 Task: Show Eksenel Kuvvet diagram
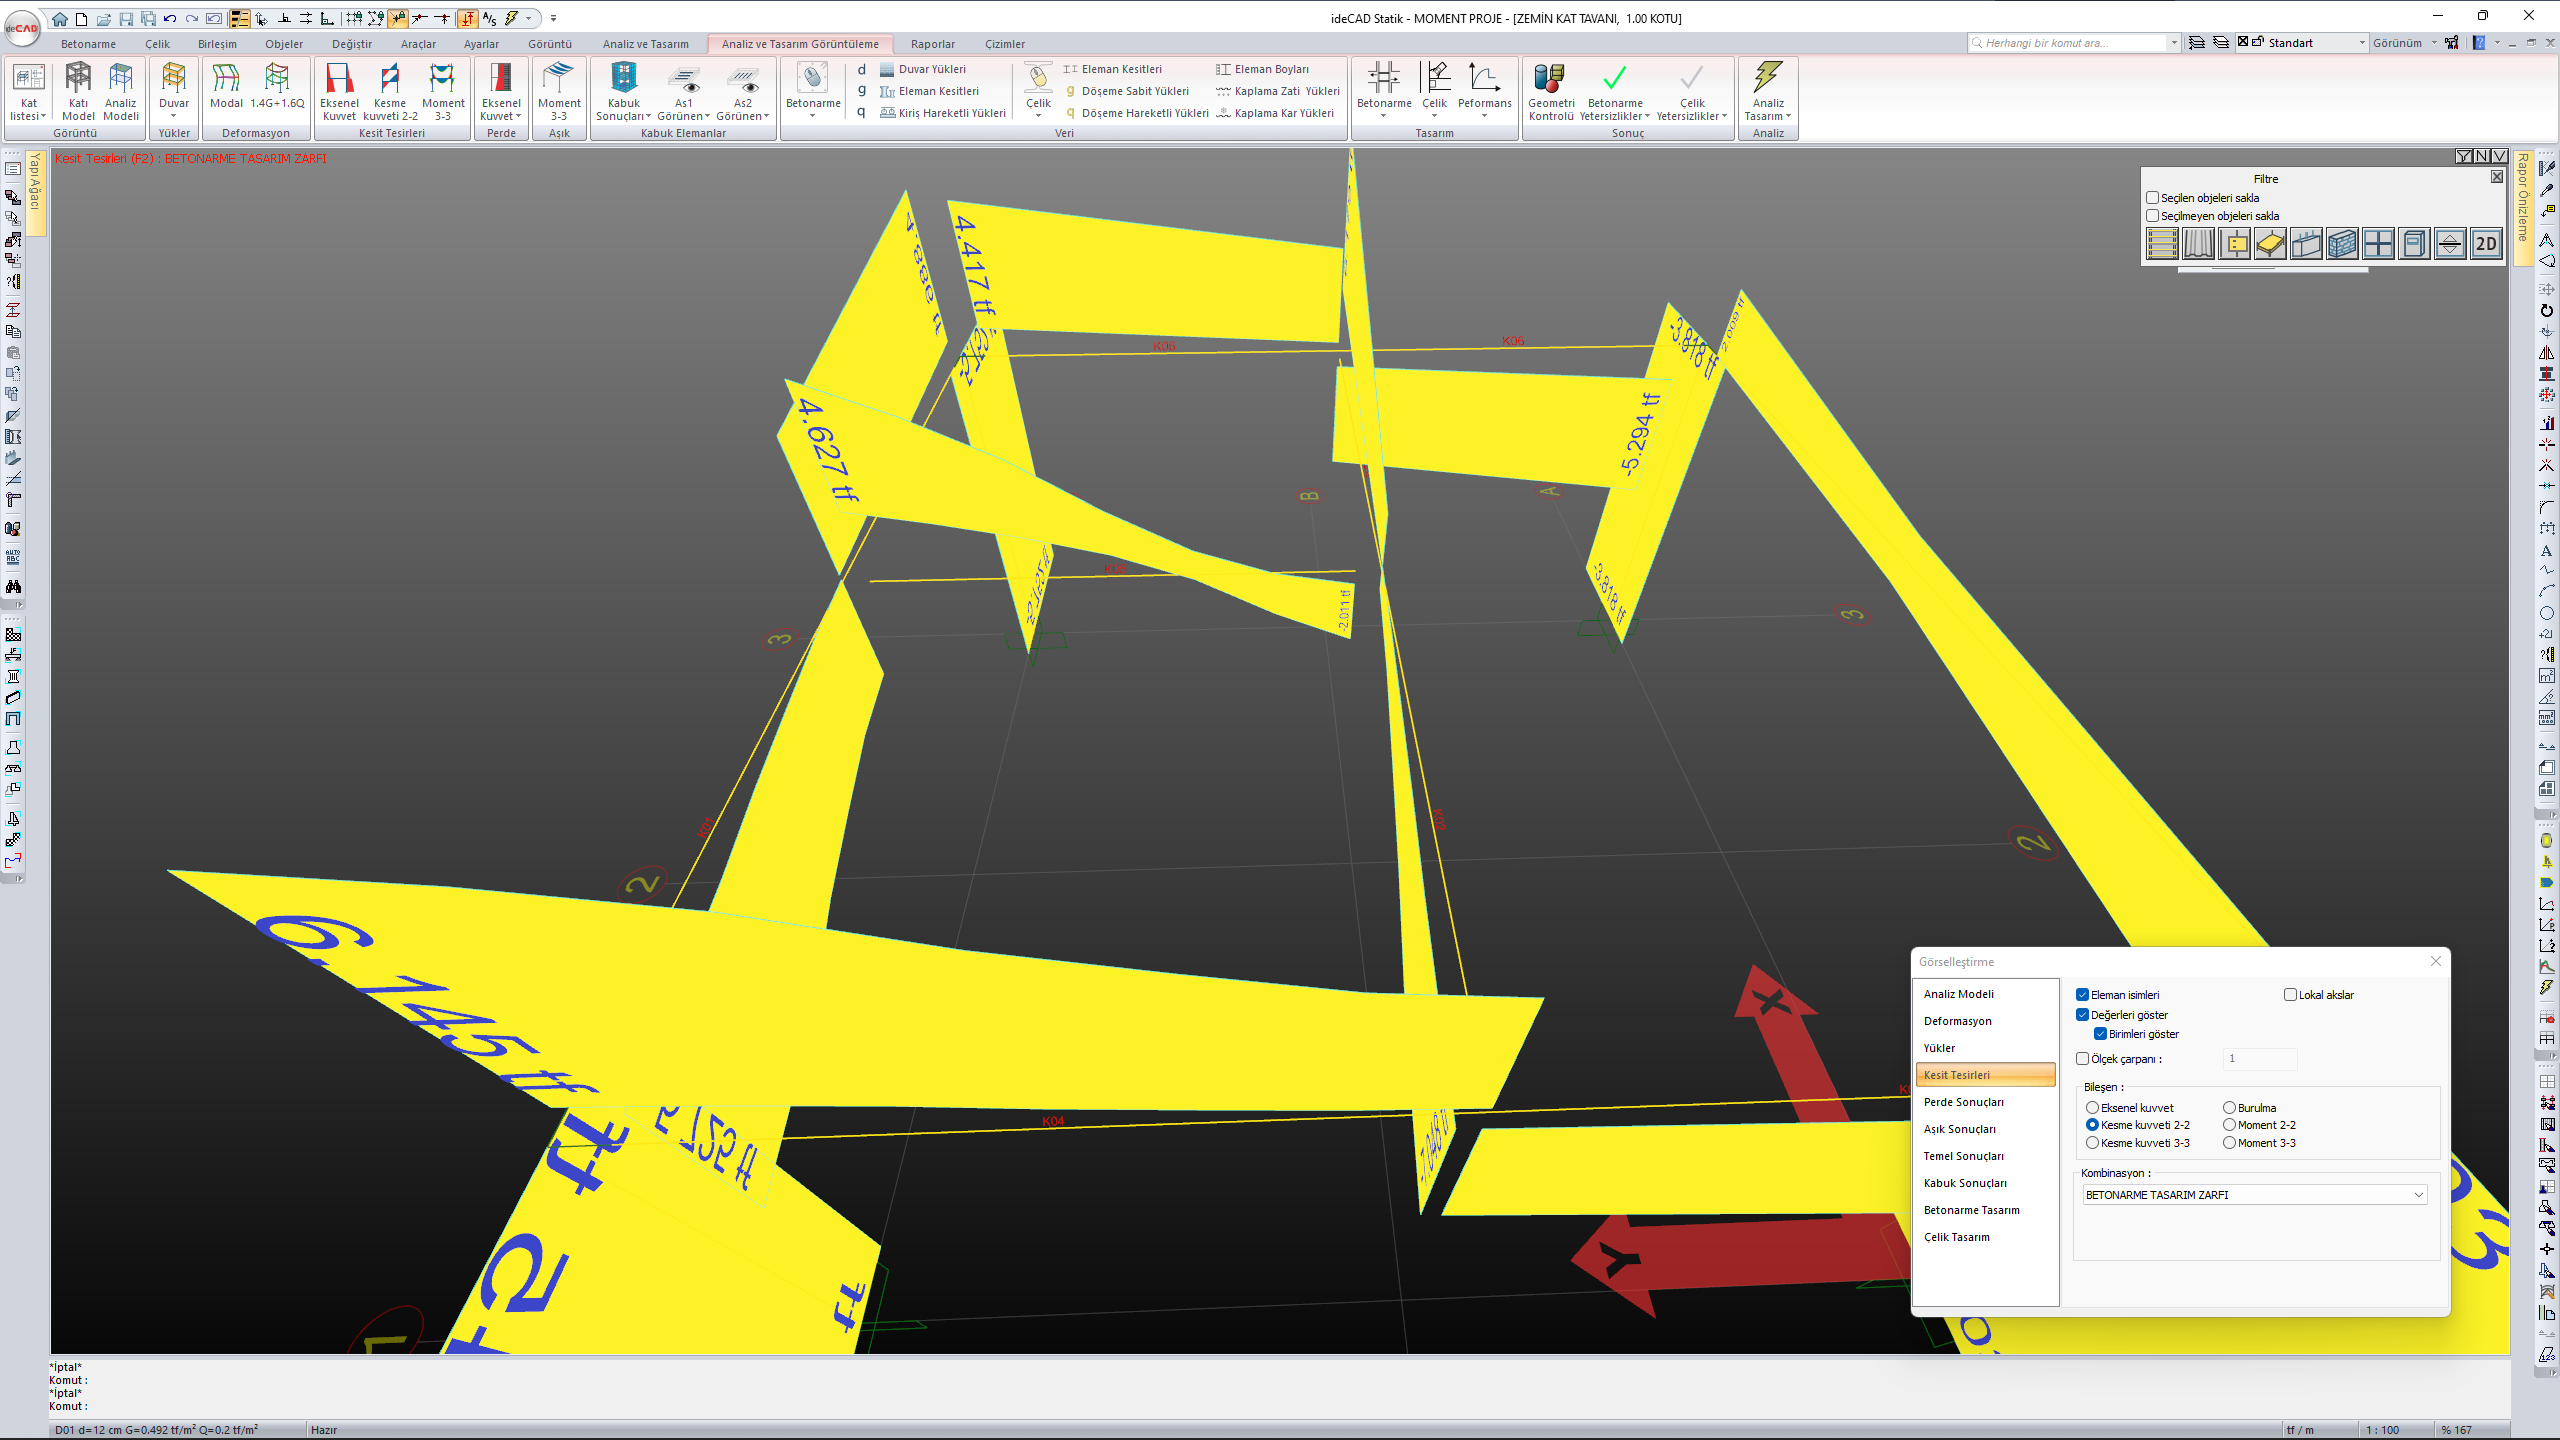point(339,90)
